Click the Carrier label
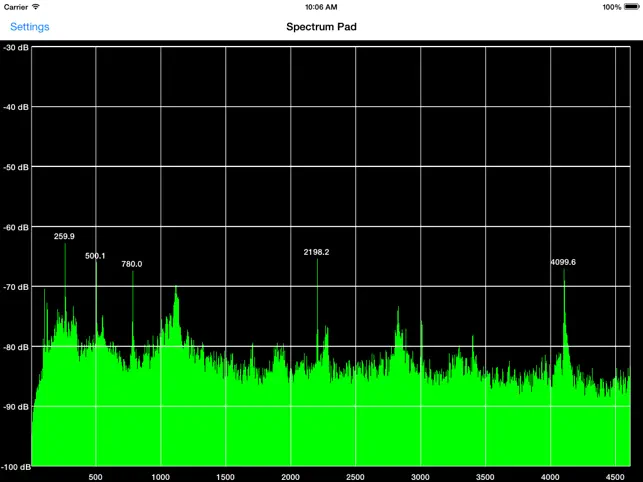 pos(16,7)
